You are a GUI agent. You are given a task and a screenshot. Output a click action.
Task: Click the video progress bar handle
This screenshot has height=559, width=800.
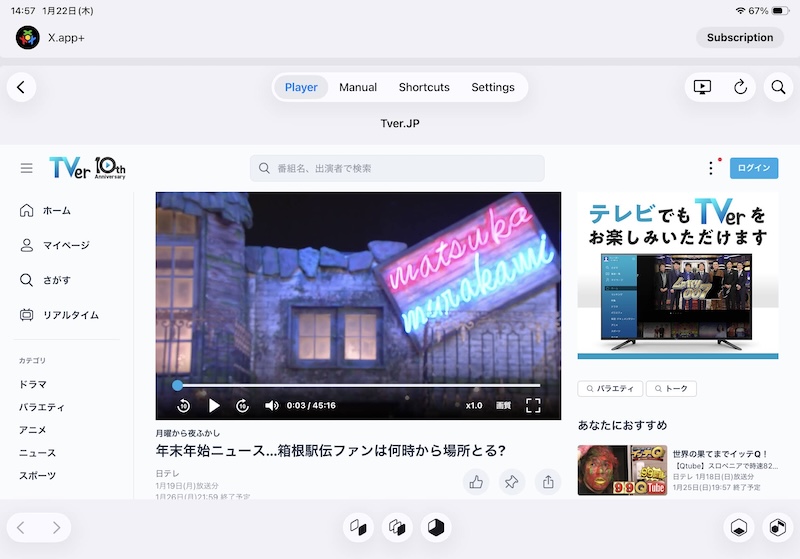point(177,386)
